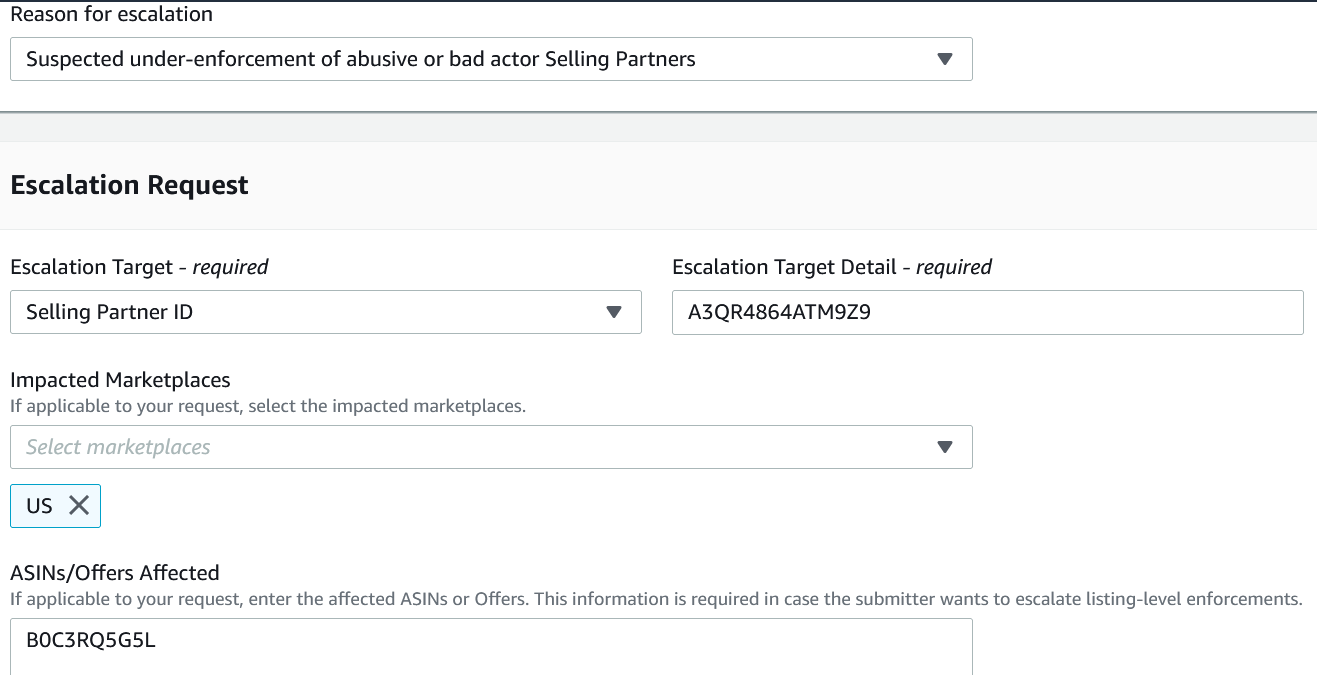Screen dimensions: 1317x675
Task: Click the US tag label
Action: click(39, 506)
